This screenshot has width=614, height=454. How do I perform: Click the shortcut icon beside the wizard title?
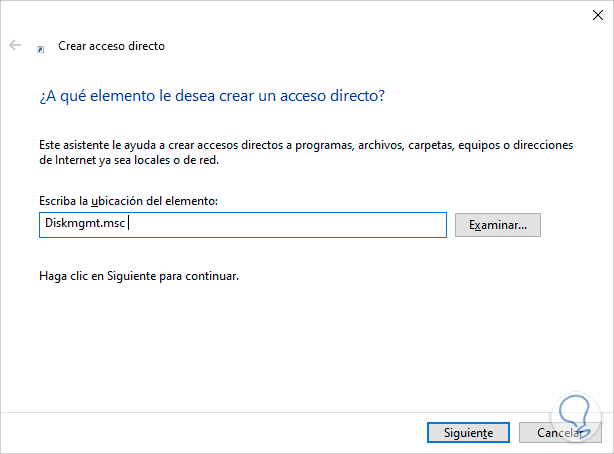click(40, 47)
